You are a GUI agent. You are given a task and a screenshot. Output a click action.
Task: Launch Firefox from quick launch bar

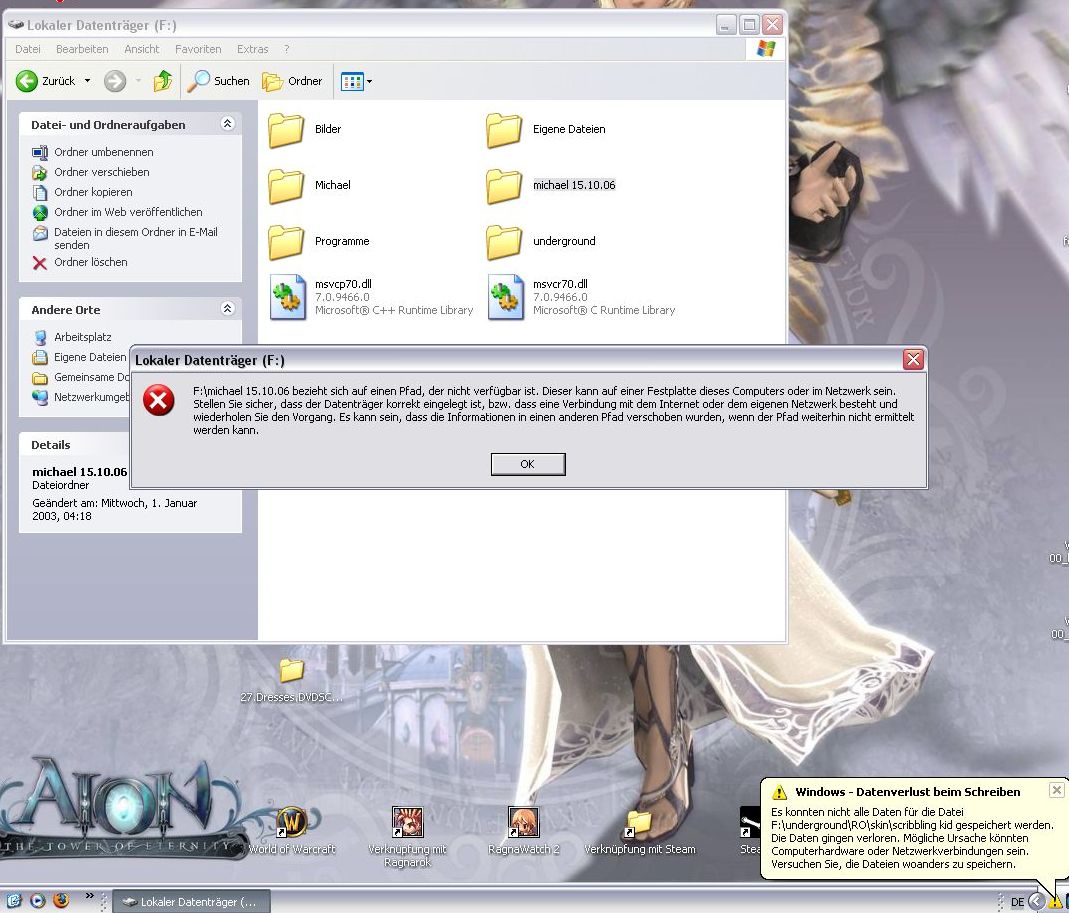61,901
